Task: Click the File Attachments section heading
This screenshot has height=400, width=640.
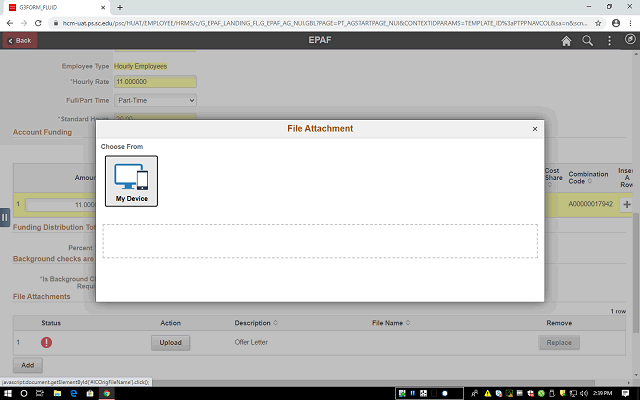Action: [x=41, y=297]
